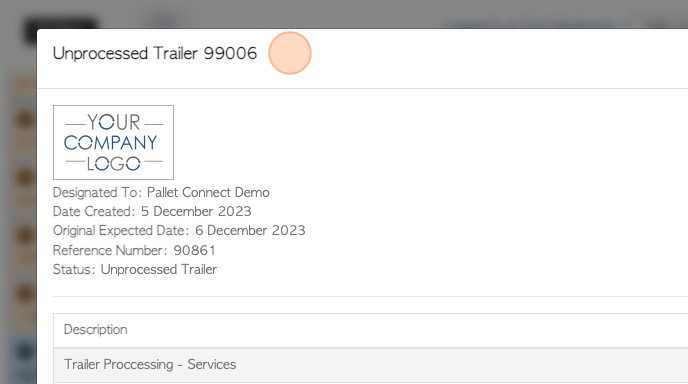Click the dimmed top bar above the modal

click(344, 14)
